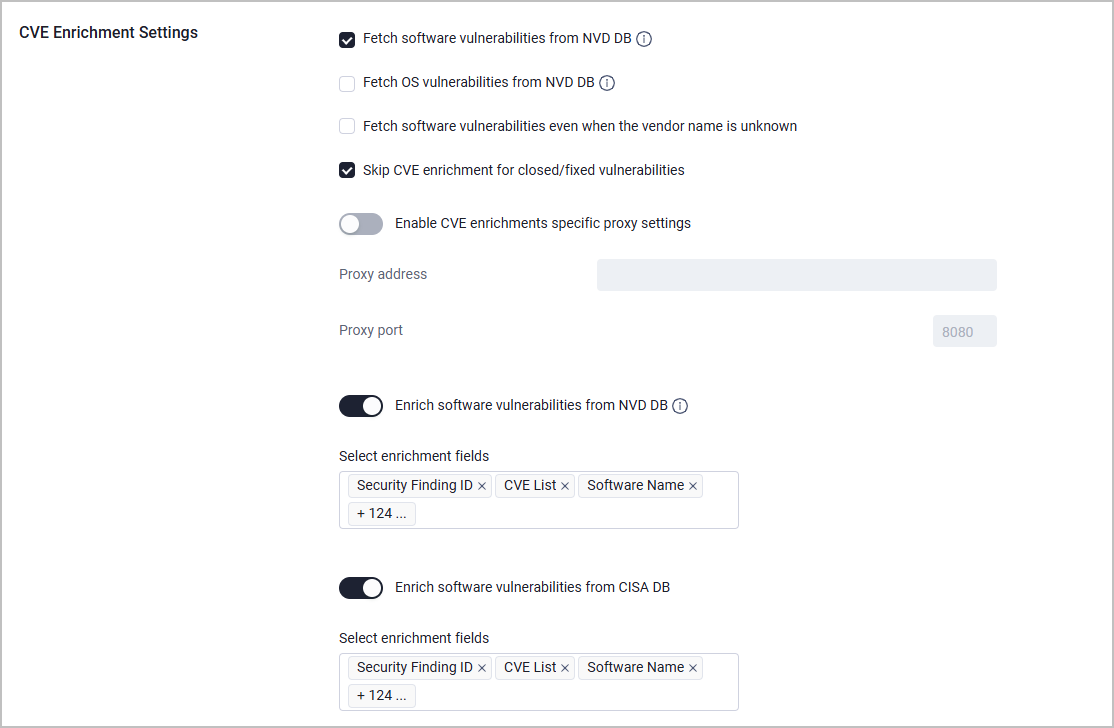Click the Proxy port field showing 8080
Viewport: 1114px width, 728px height.
[x=965, y=331]
